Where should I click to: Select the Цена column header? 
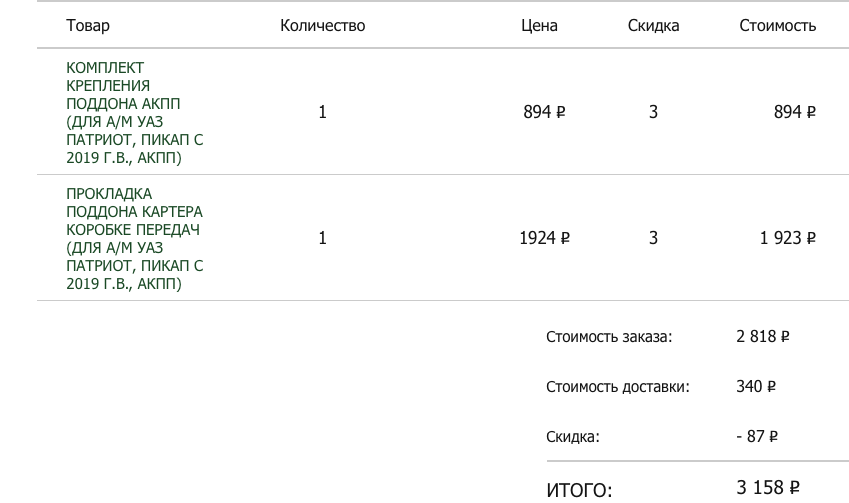click(x=539, y=26)
